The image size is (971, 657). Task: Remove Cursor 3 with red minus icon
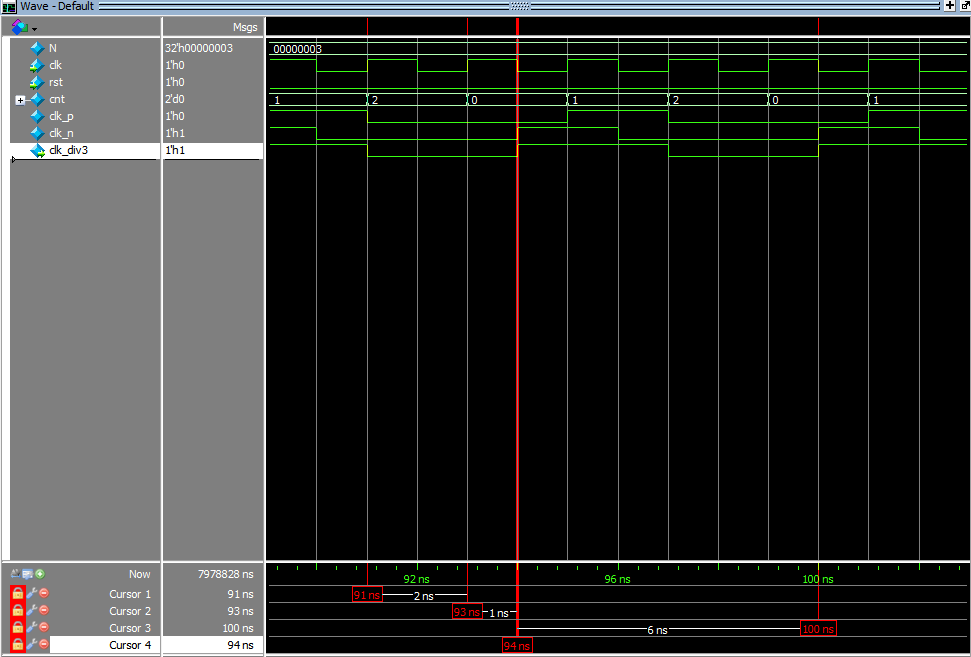point(43,628)
